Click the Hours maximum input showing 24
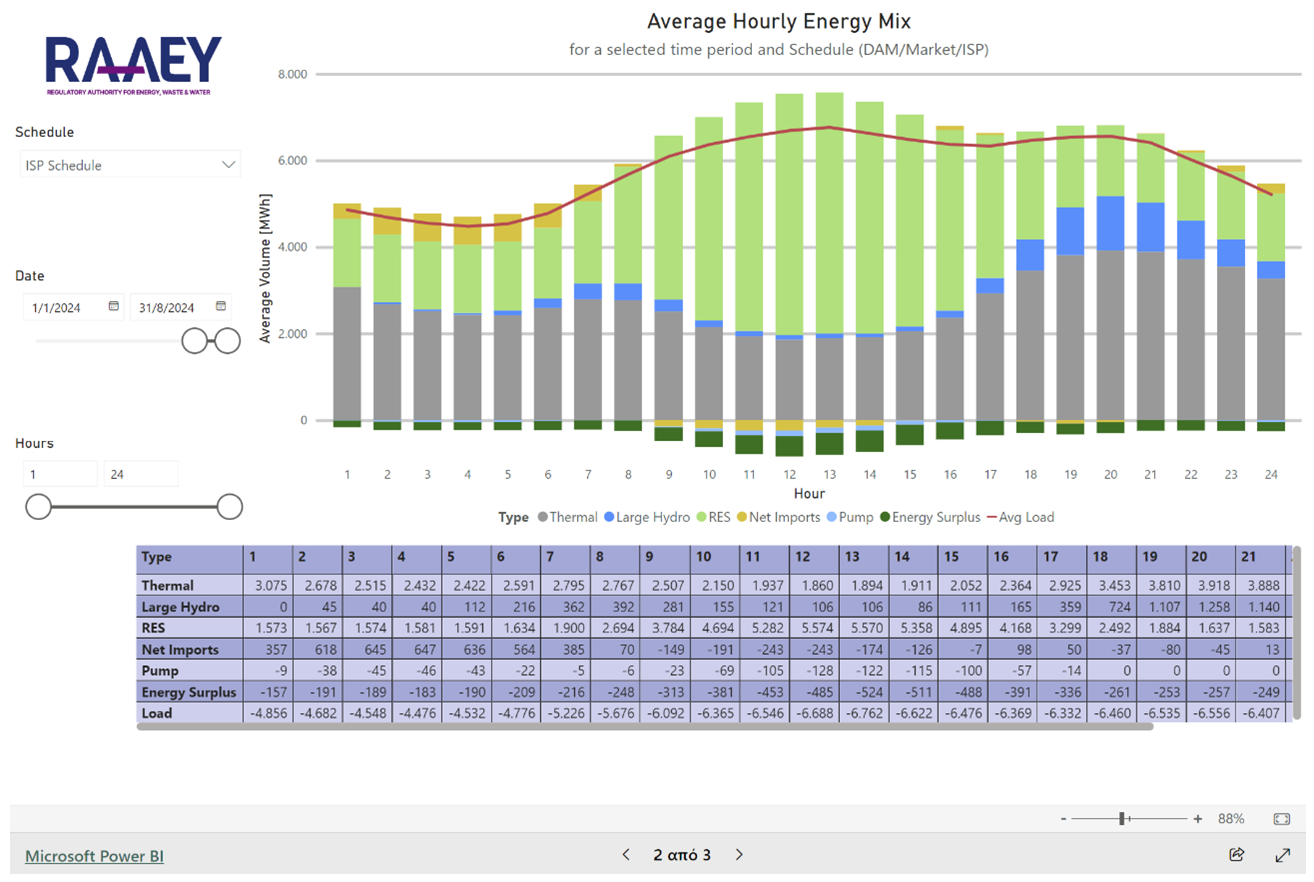This screenshot has width=1314, height=882. (140, 474)
